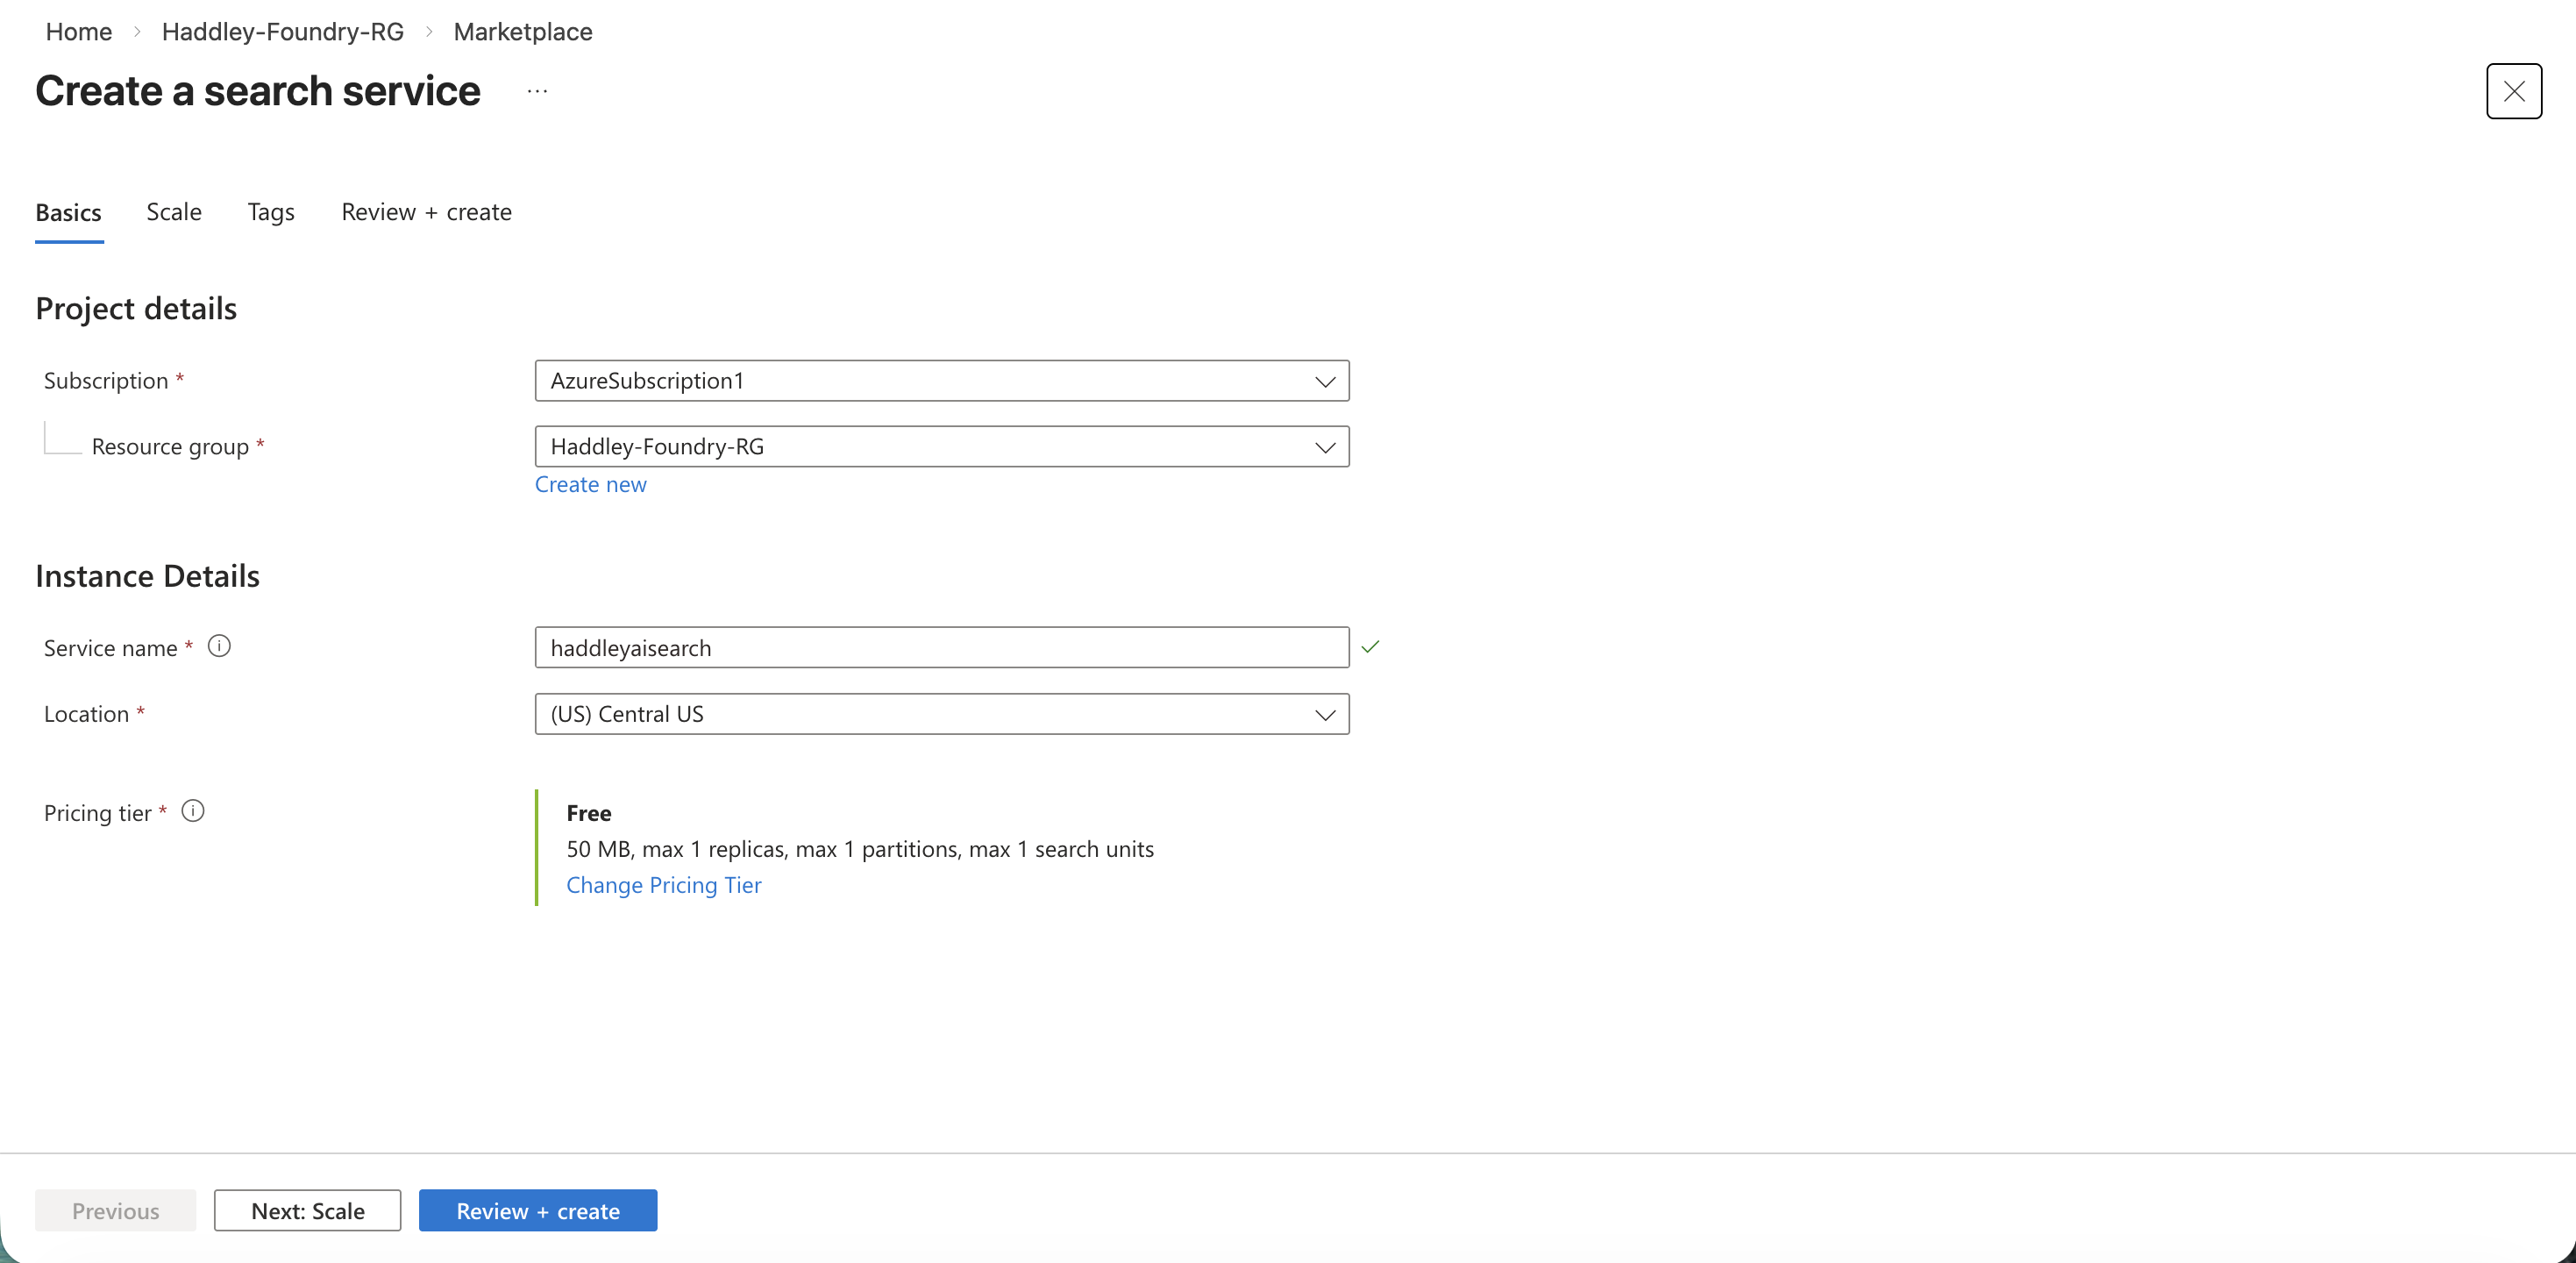Image resolution: width=2576 pixels, height=1263 pixels.
Task: Click the green validation checkmark beside service name
Action: 1371,647
